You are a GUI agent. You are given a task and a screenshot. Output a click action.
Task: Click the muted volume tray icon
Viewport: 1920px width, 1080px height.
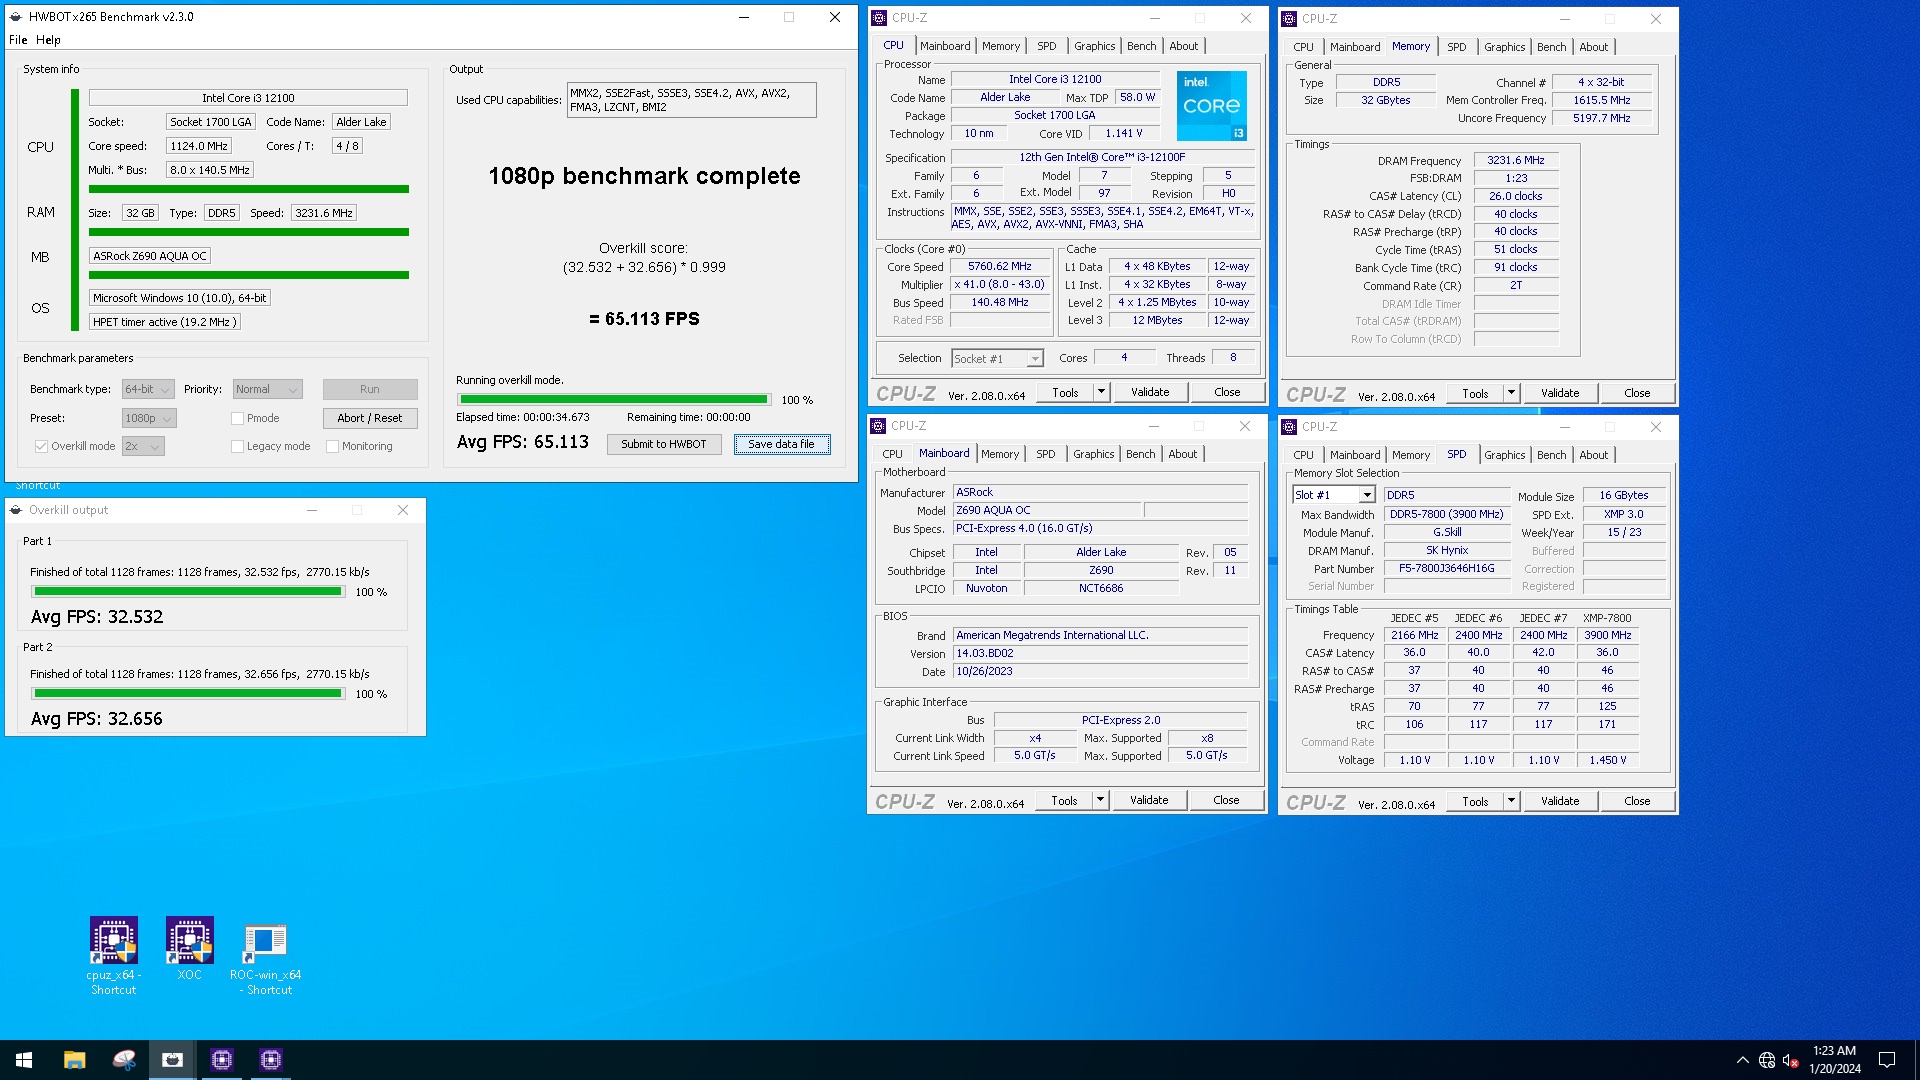1791,1060
